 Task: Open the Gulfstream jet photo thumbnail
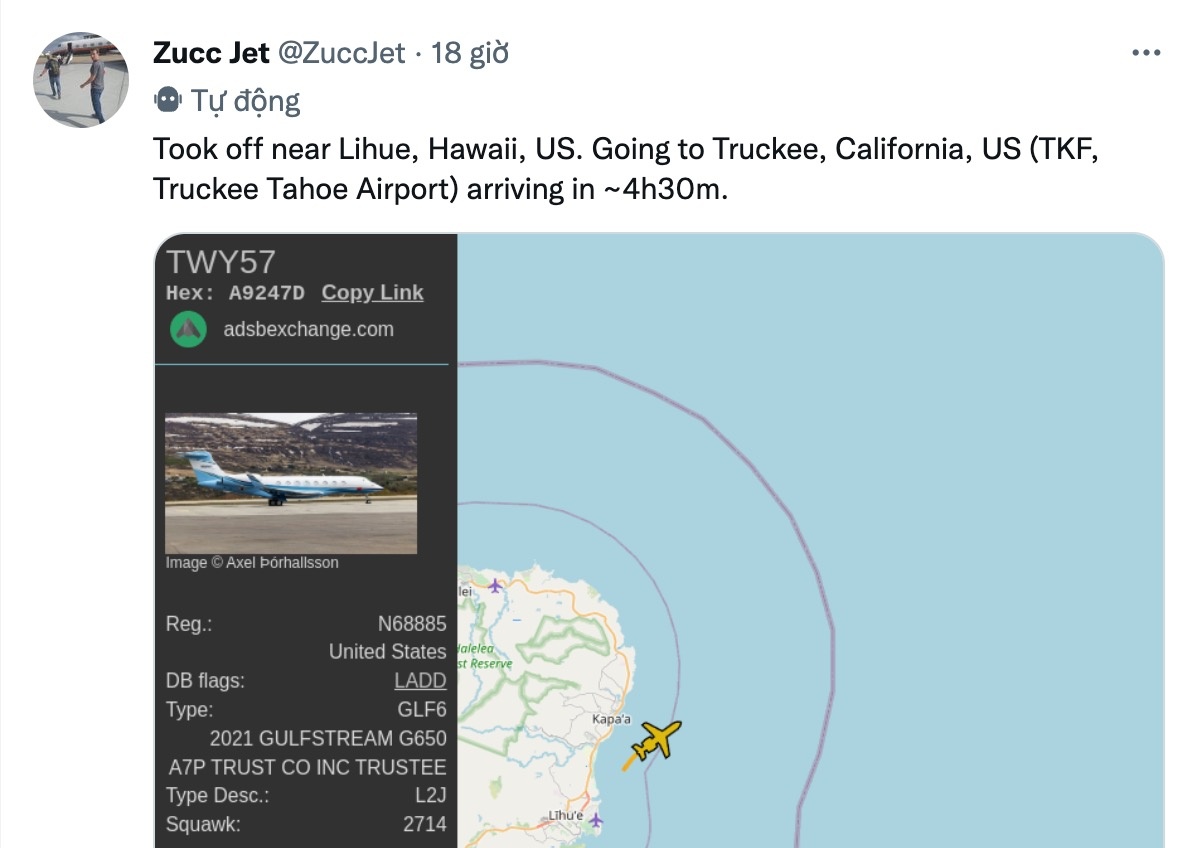click(291, 483)
